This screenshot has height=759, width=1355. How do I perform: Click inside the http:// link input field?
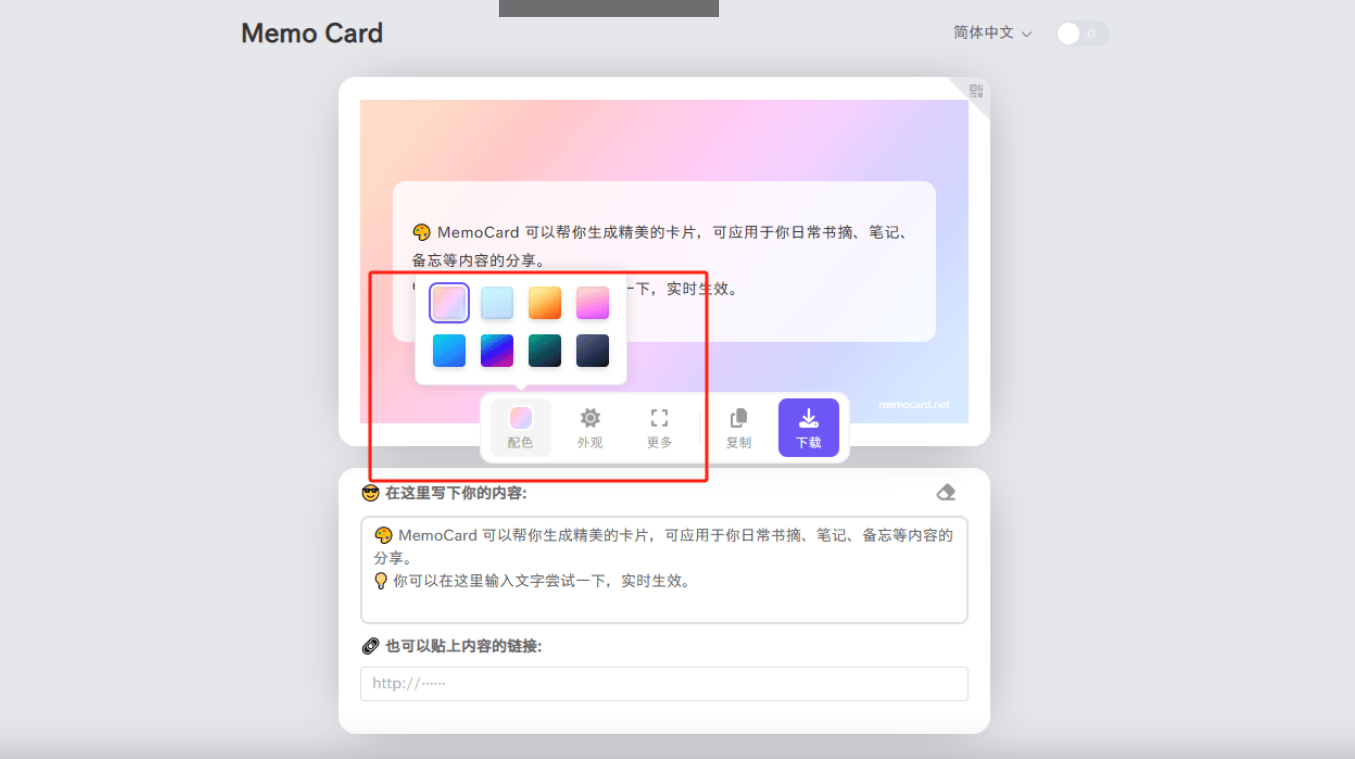coord(663,684)
